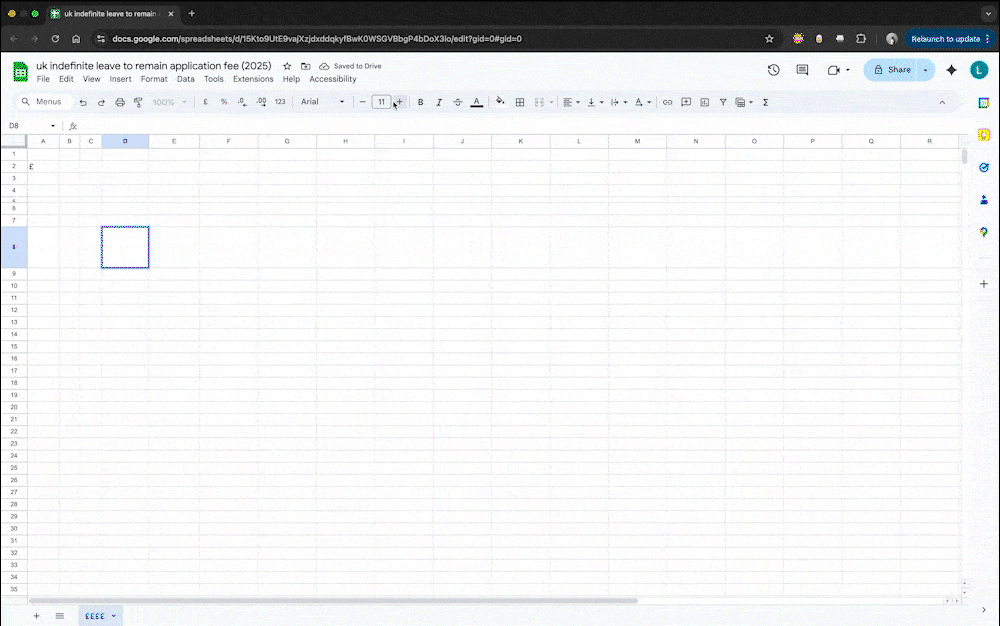Open the View menu
The height and width of the screenshot is (626, 1000).
(x=91, y=79)
